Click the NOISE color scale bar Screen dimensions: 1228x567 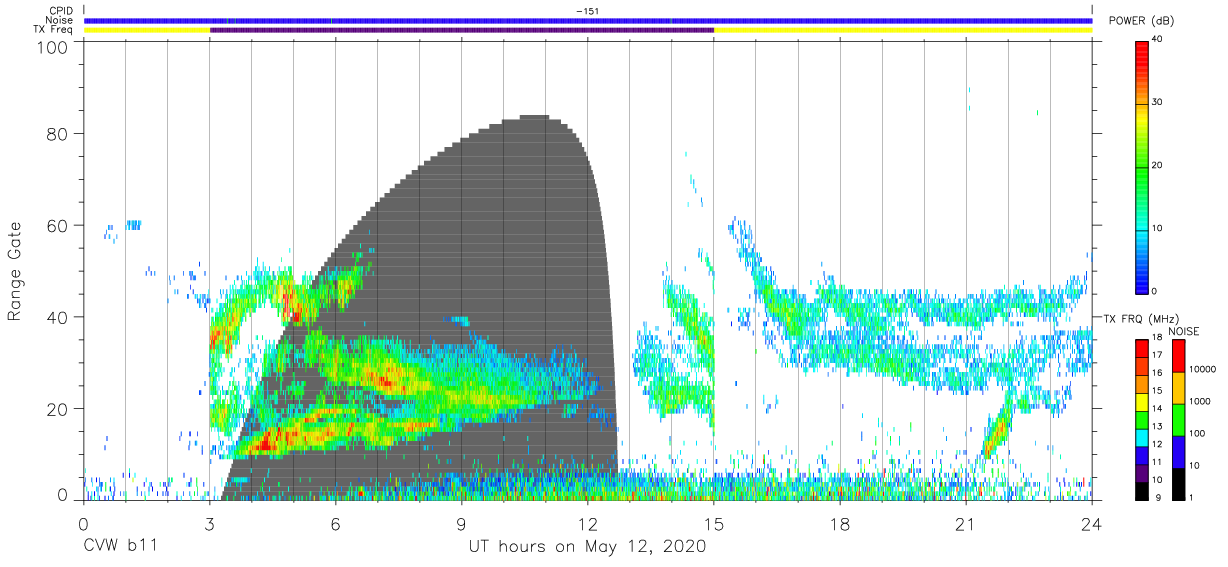(x=1178, y=418)
